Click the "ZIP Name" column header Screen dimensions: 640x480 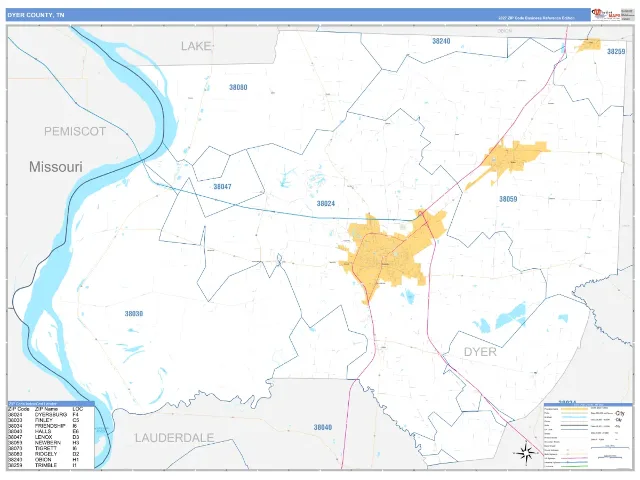click(46, 409)
